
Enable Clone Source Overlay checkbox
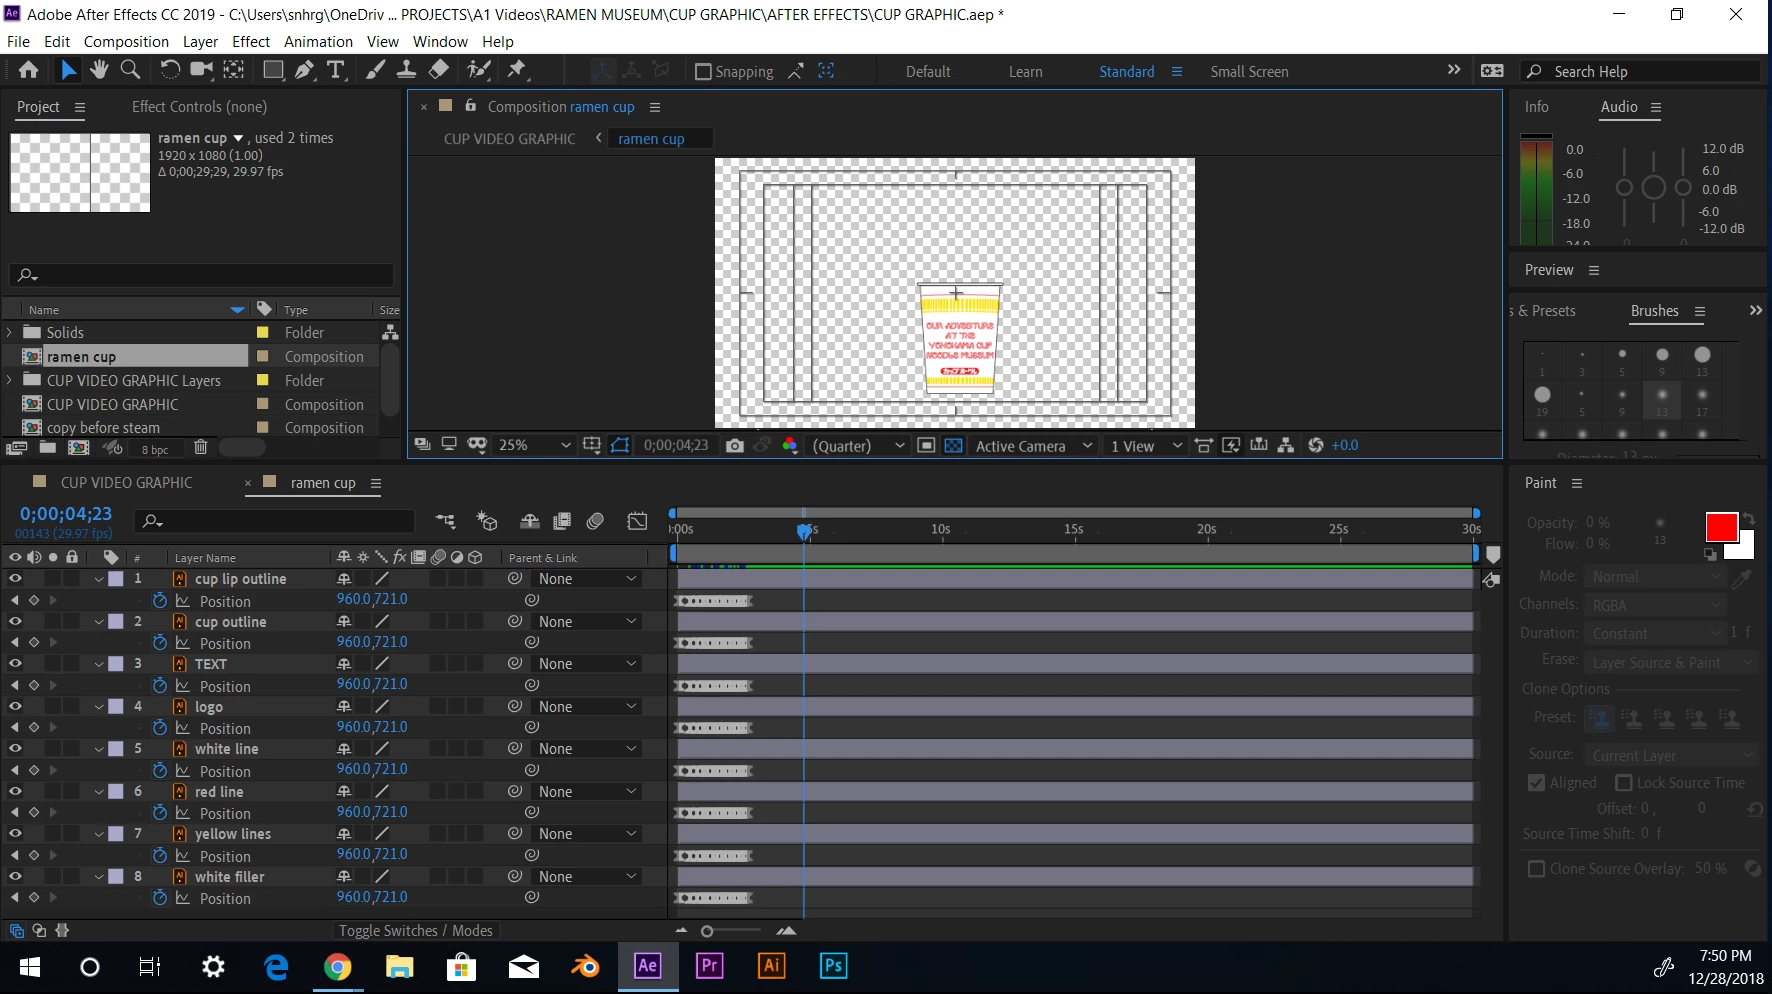(x=1537, y=869)
